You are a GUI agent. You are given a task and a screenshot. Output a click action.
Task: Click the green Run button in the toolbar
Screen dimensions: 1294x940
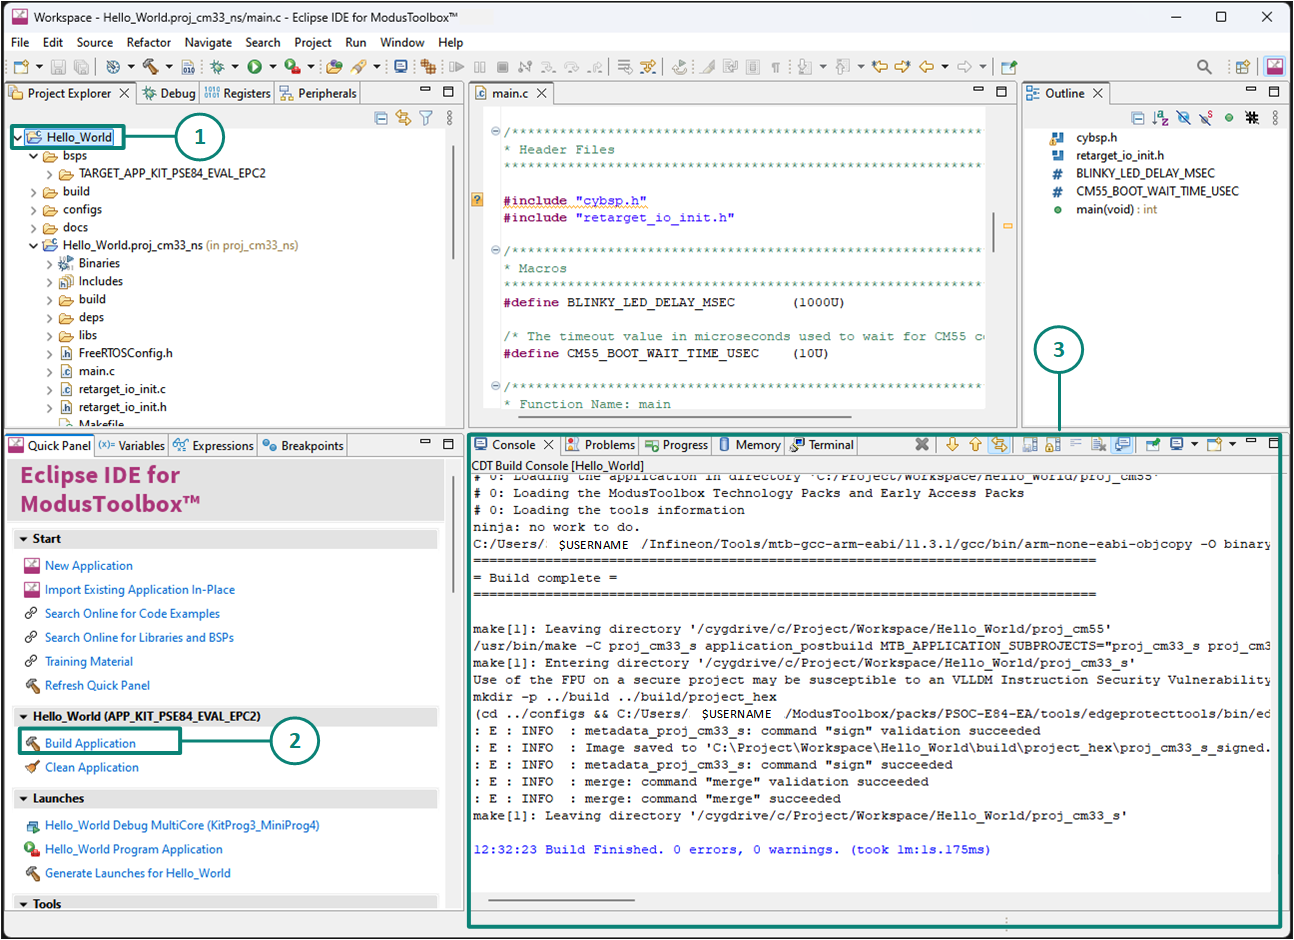coord(255,67)
